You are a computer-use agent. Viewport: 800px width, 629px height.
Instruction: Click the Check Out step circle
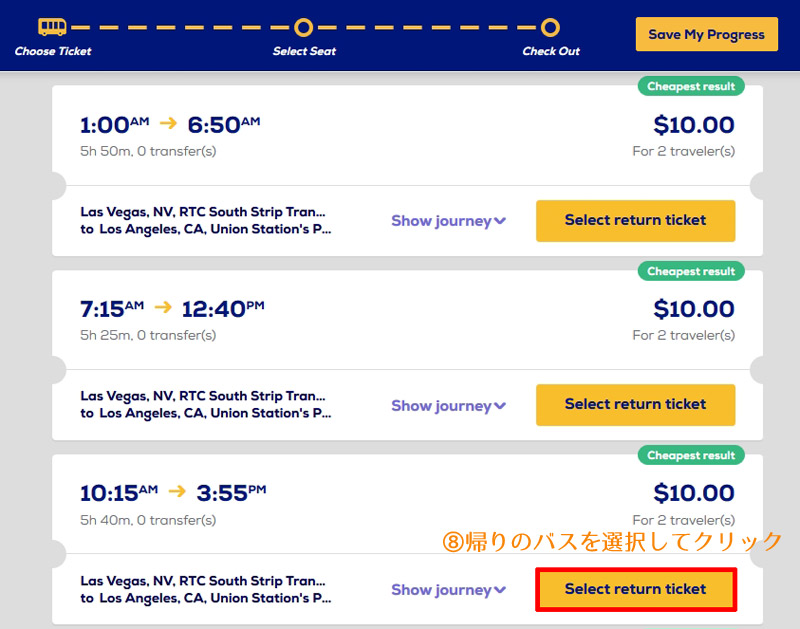(550, 28)
